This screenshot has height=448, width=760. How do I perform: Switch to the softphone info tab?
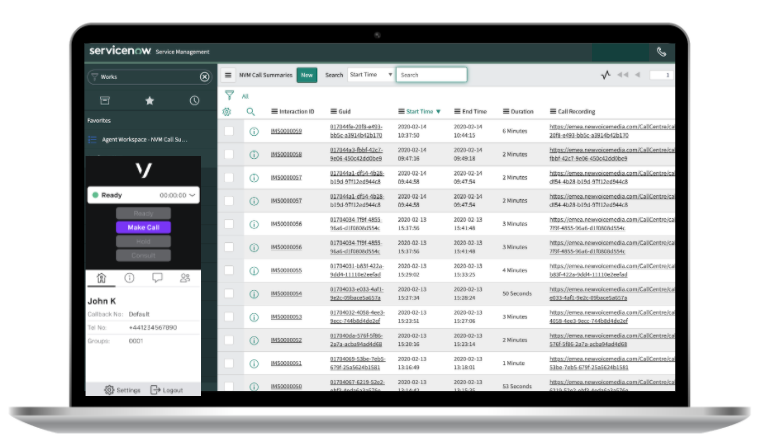129,278
